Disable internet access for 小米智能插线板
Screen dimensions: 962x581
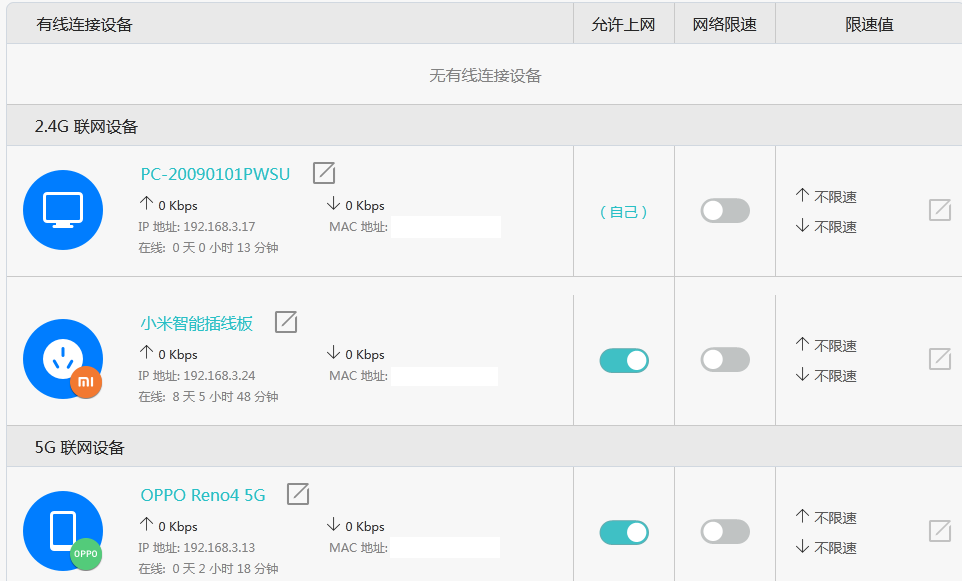point(624,360)
